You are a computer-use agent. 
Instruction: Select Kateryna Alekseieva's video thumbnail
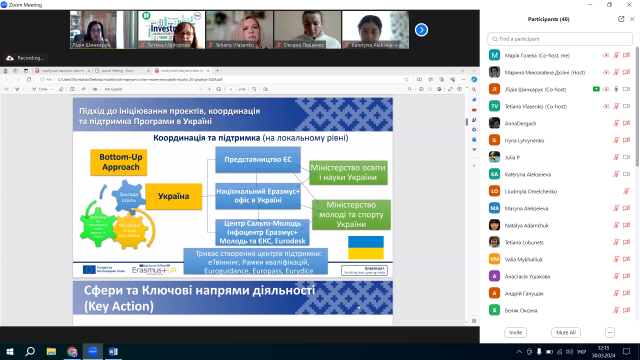coord(375,30)
